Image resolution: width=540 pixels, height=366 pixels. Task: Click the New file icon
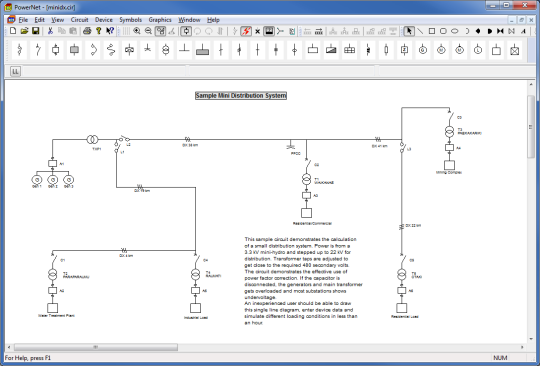pos(13,31)
